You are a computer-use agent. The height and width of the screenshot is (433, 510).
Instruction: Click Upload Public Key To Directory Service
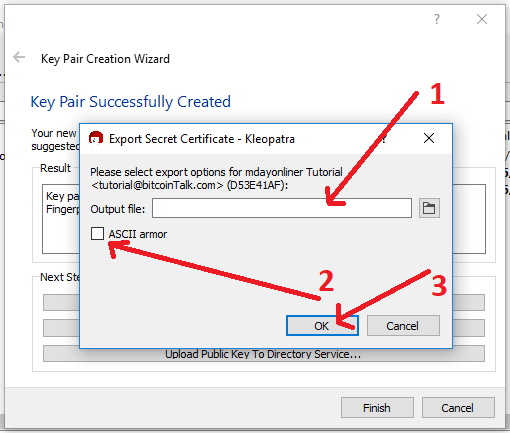263,354
